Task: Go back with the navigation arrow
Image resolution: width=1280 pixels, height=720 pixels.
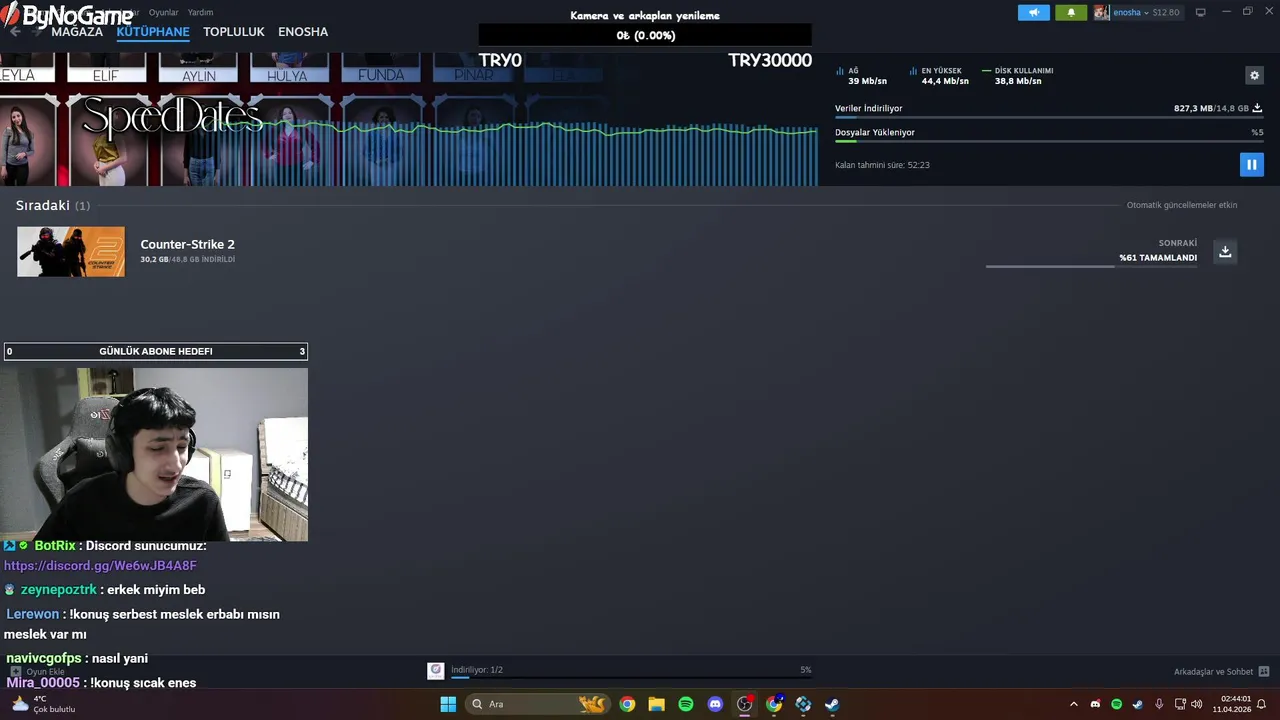Action: coord(15,31)
